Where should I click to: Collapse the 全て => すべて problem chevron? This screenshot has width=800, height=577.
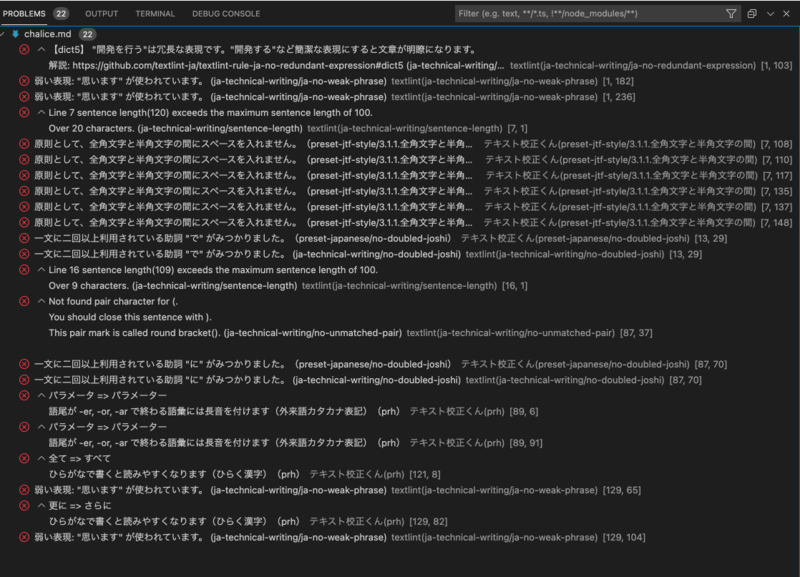click(x=41, y=458)
